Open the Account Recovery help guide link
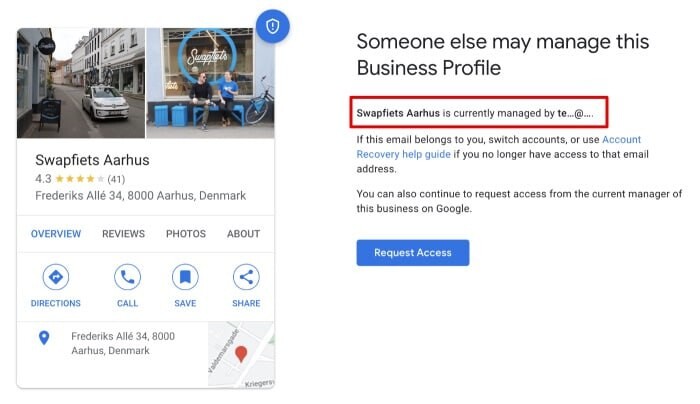This screenshot has width=700, height=404. 499,146
